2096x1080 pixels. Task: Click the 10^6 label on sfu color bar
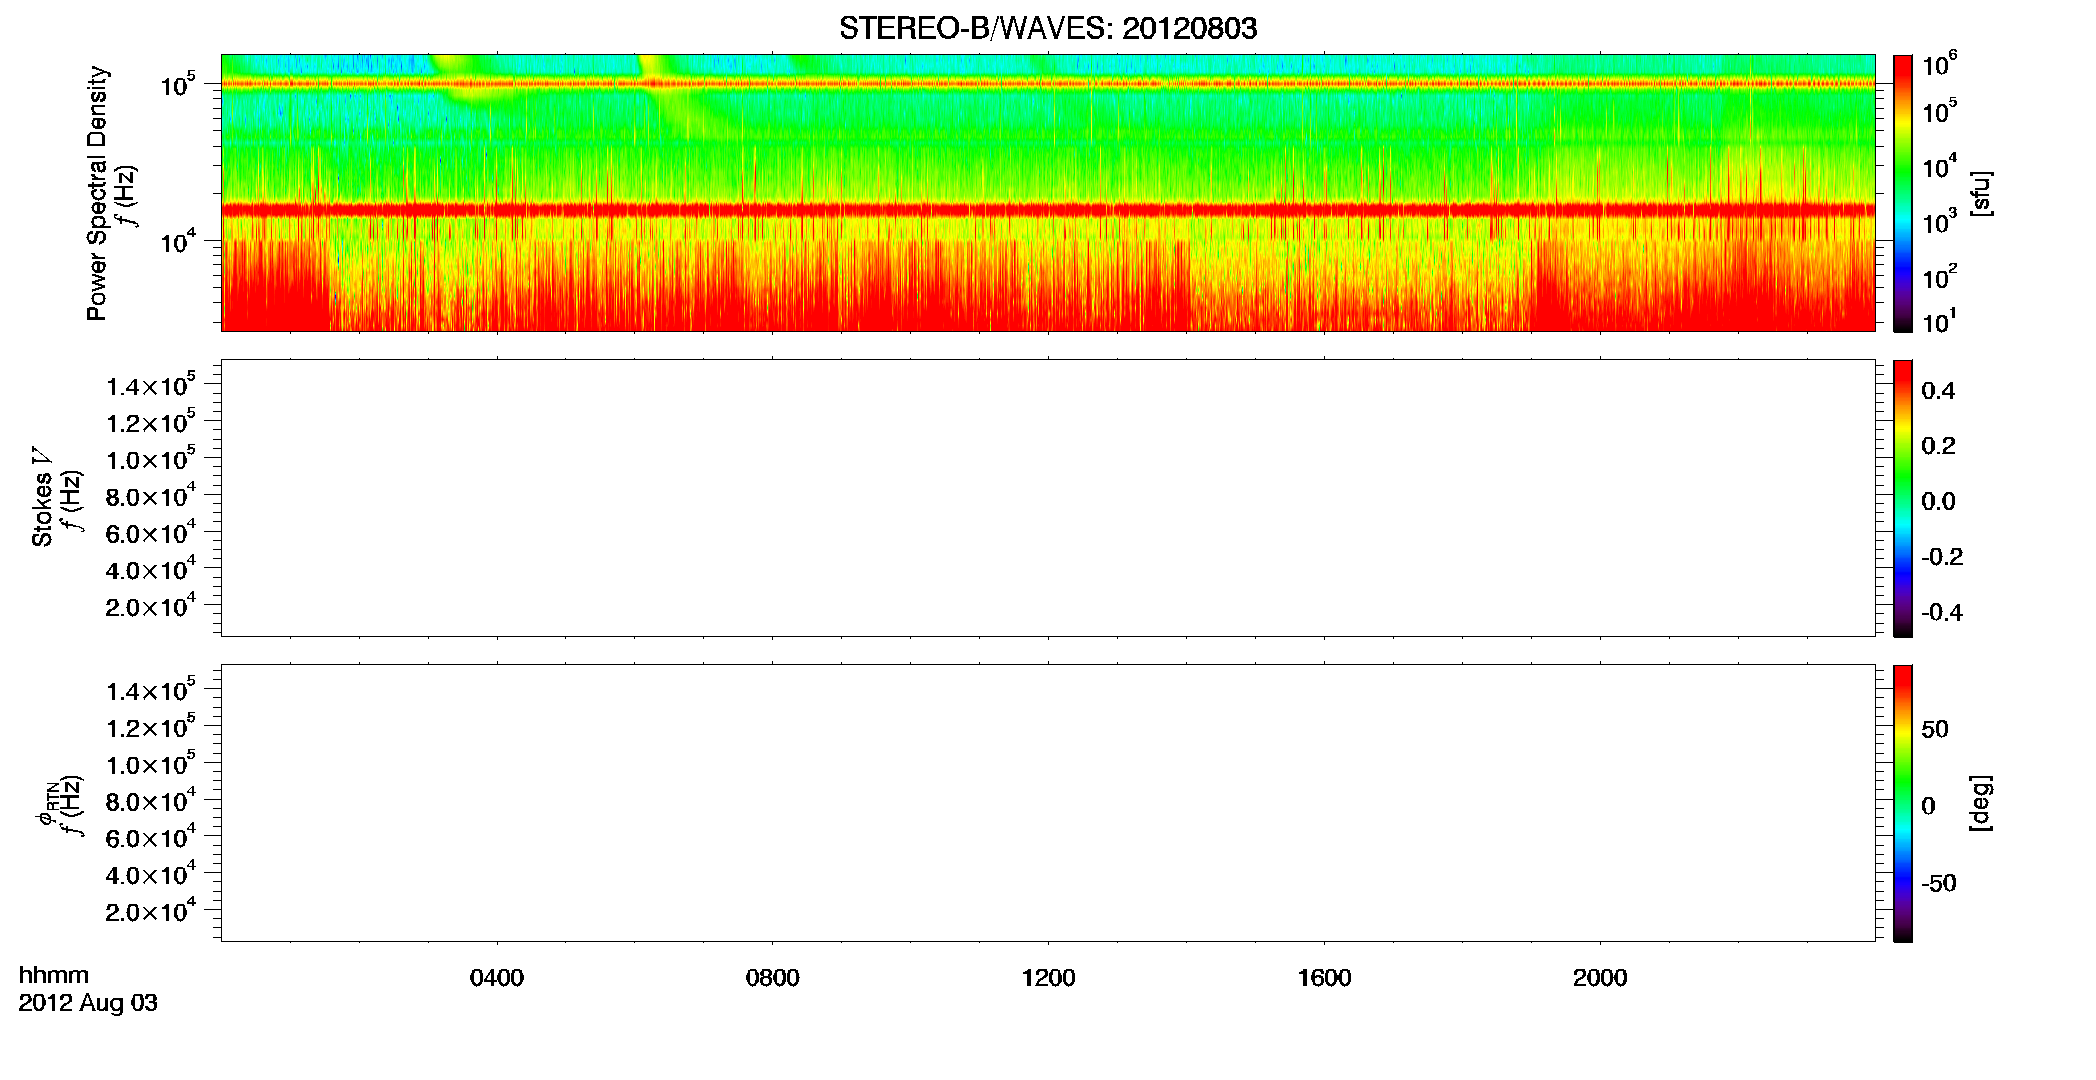click(1939, 64)
